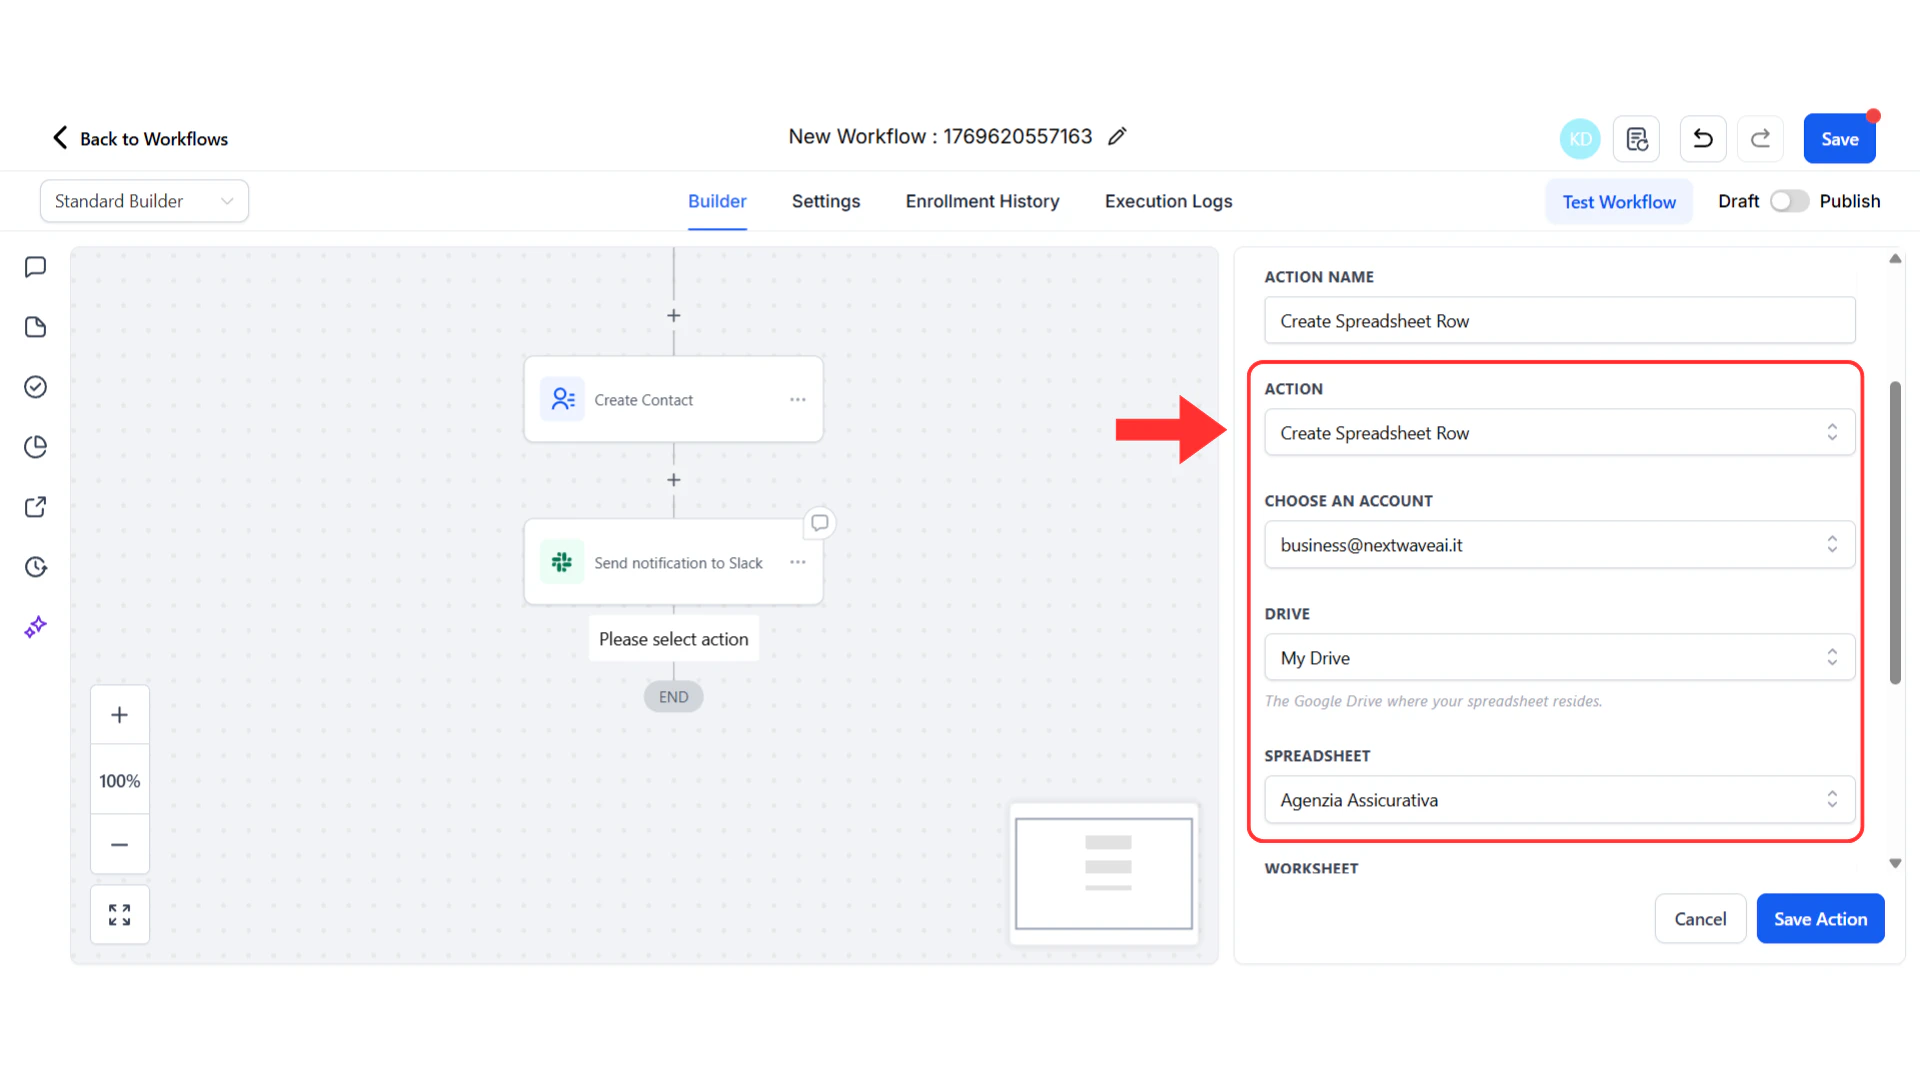This screenshot has width=1920, height=1080.
Task: Open Create Contact node three-dot menu
Action: pos(797,400)
